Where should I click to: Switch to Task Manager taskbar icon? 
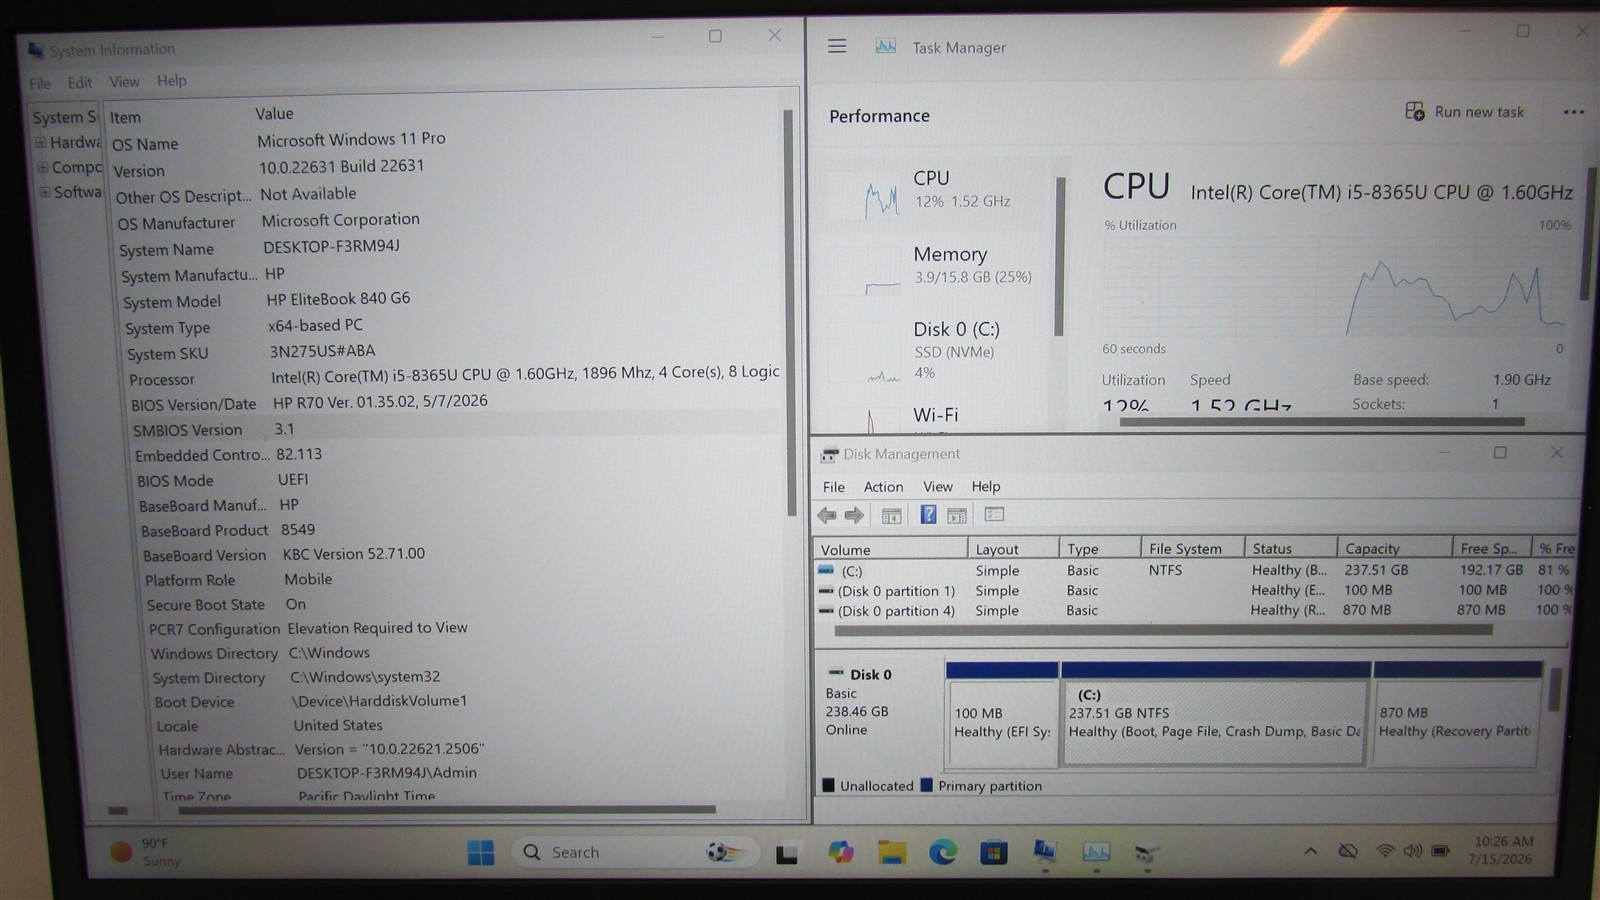(x=1096, y=851)
